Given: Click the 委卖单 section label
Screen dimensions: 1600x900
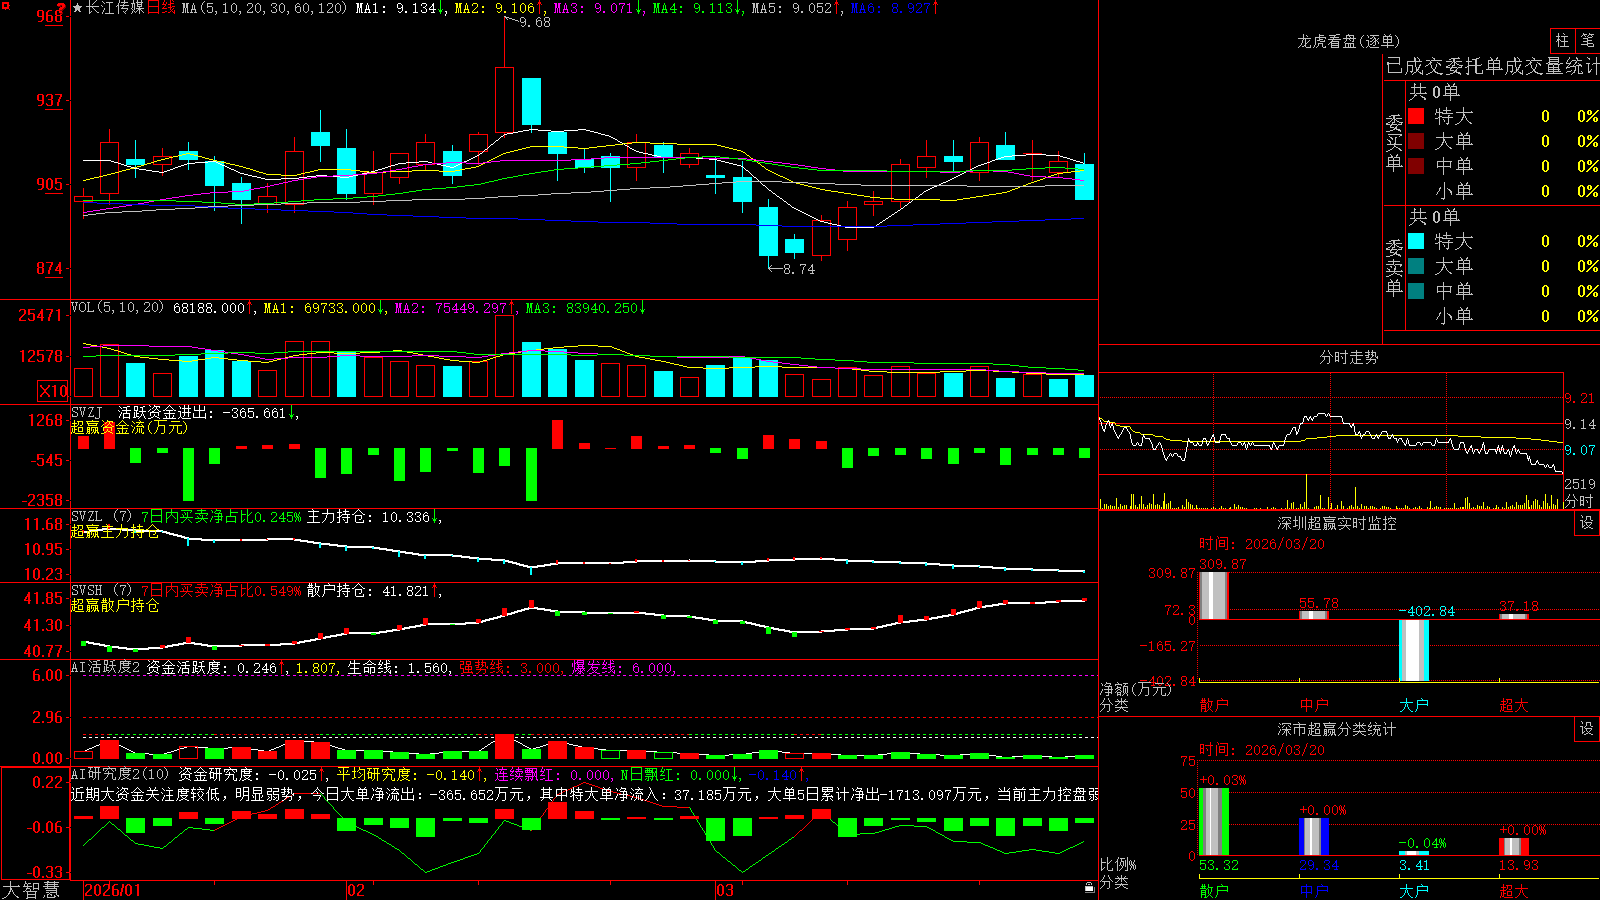Looking at the screenshot, I should tap(1394, 267).
